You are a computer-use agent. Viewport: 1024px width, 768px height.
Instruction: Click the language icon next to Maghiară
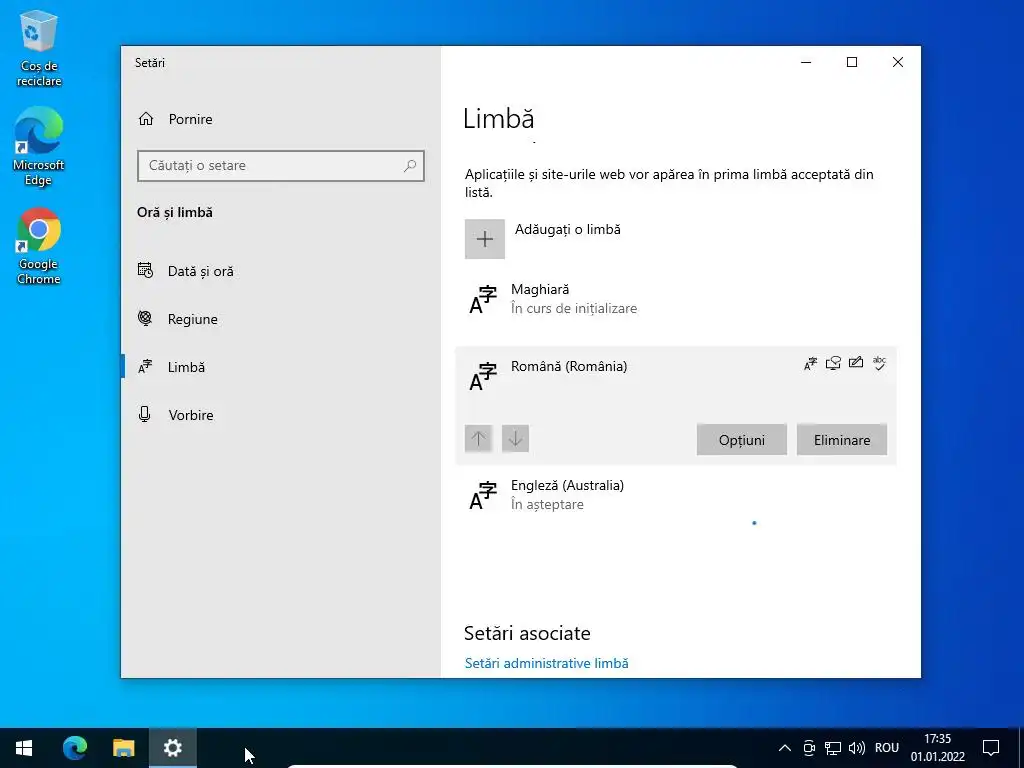[483, 300]
